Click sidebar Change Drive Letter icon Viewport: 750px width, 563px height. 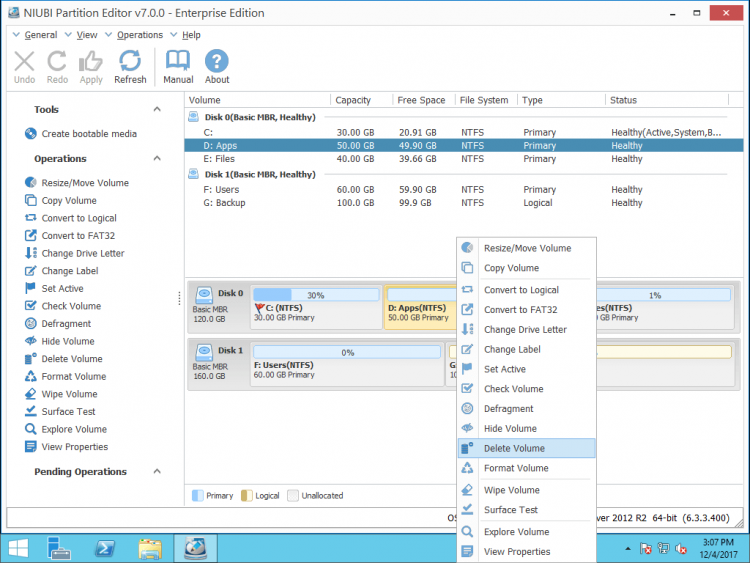coord(31,253)
